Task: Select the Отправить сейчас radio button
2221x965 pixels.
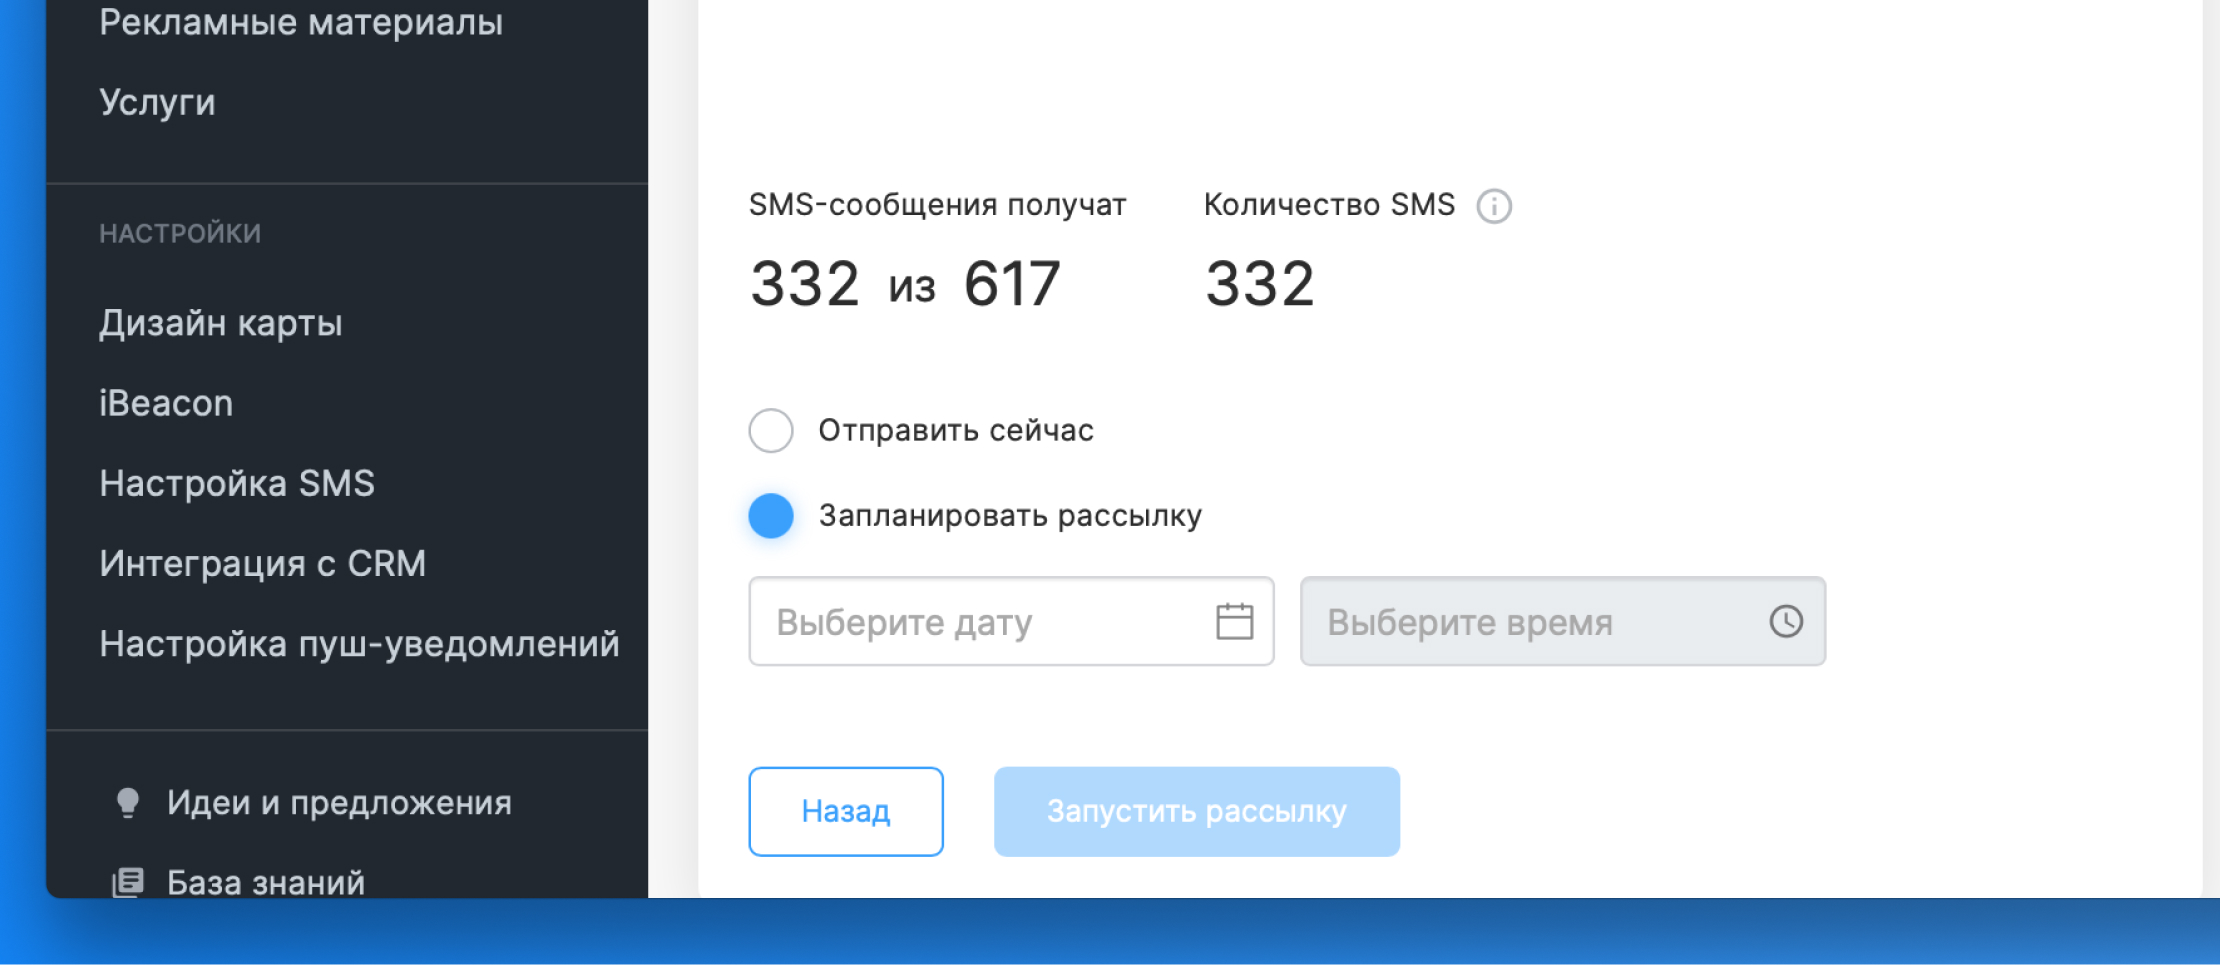Action: tap(771, 430)
